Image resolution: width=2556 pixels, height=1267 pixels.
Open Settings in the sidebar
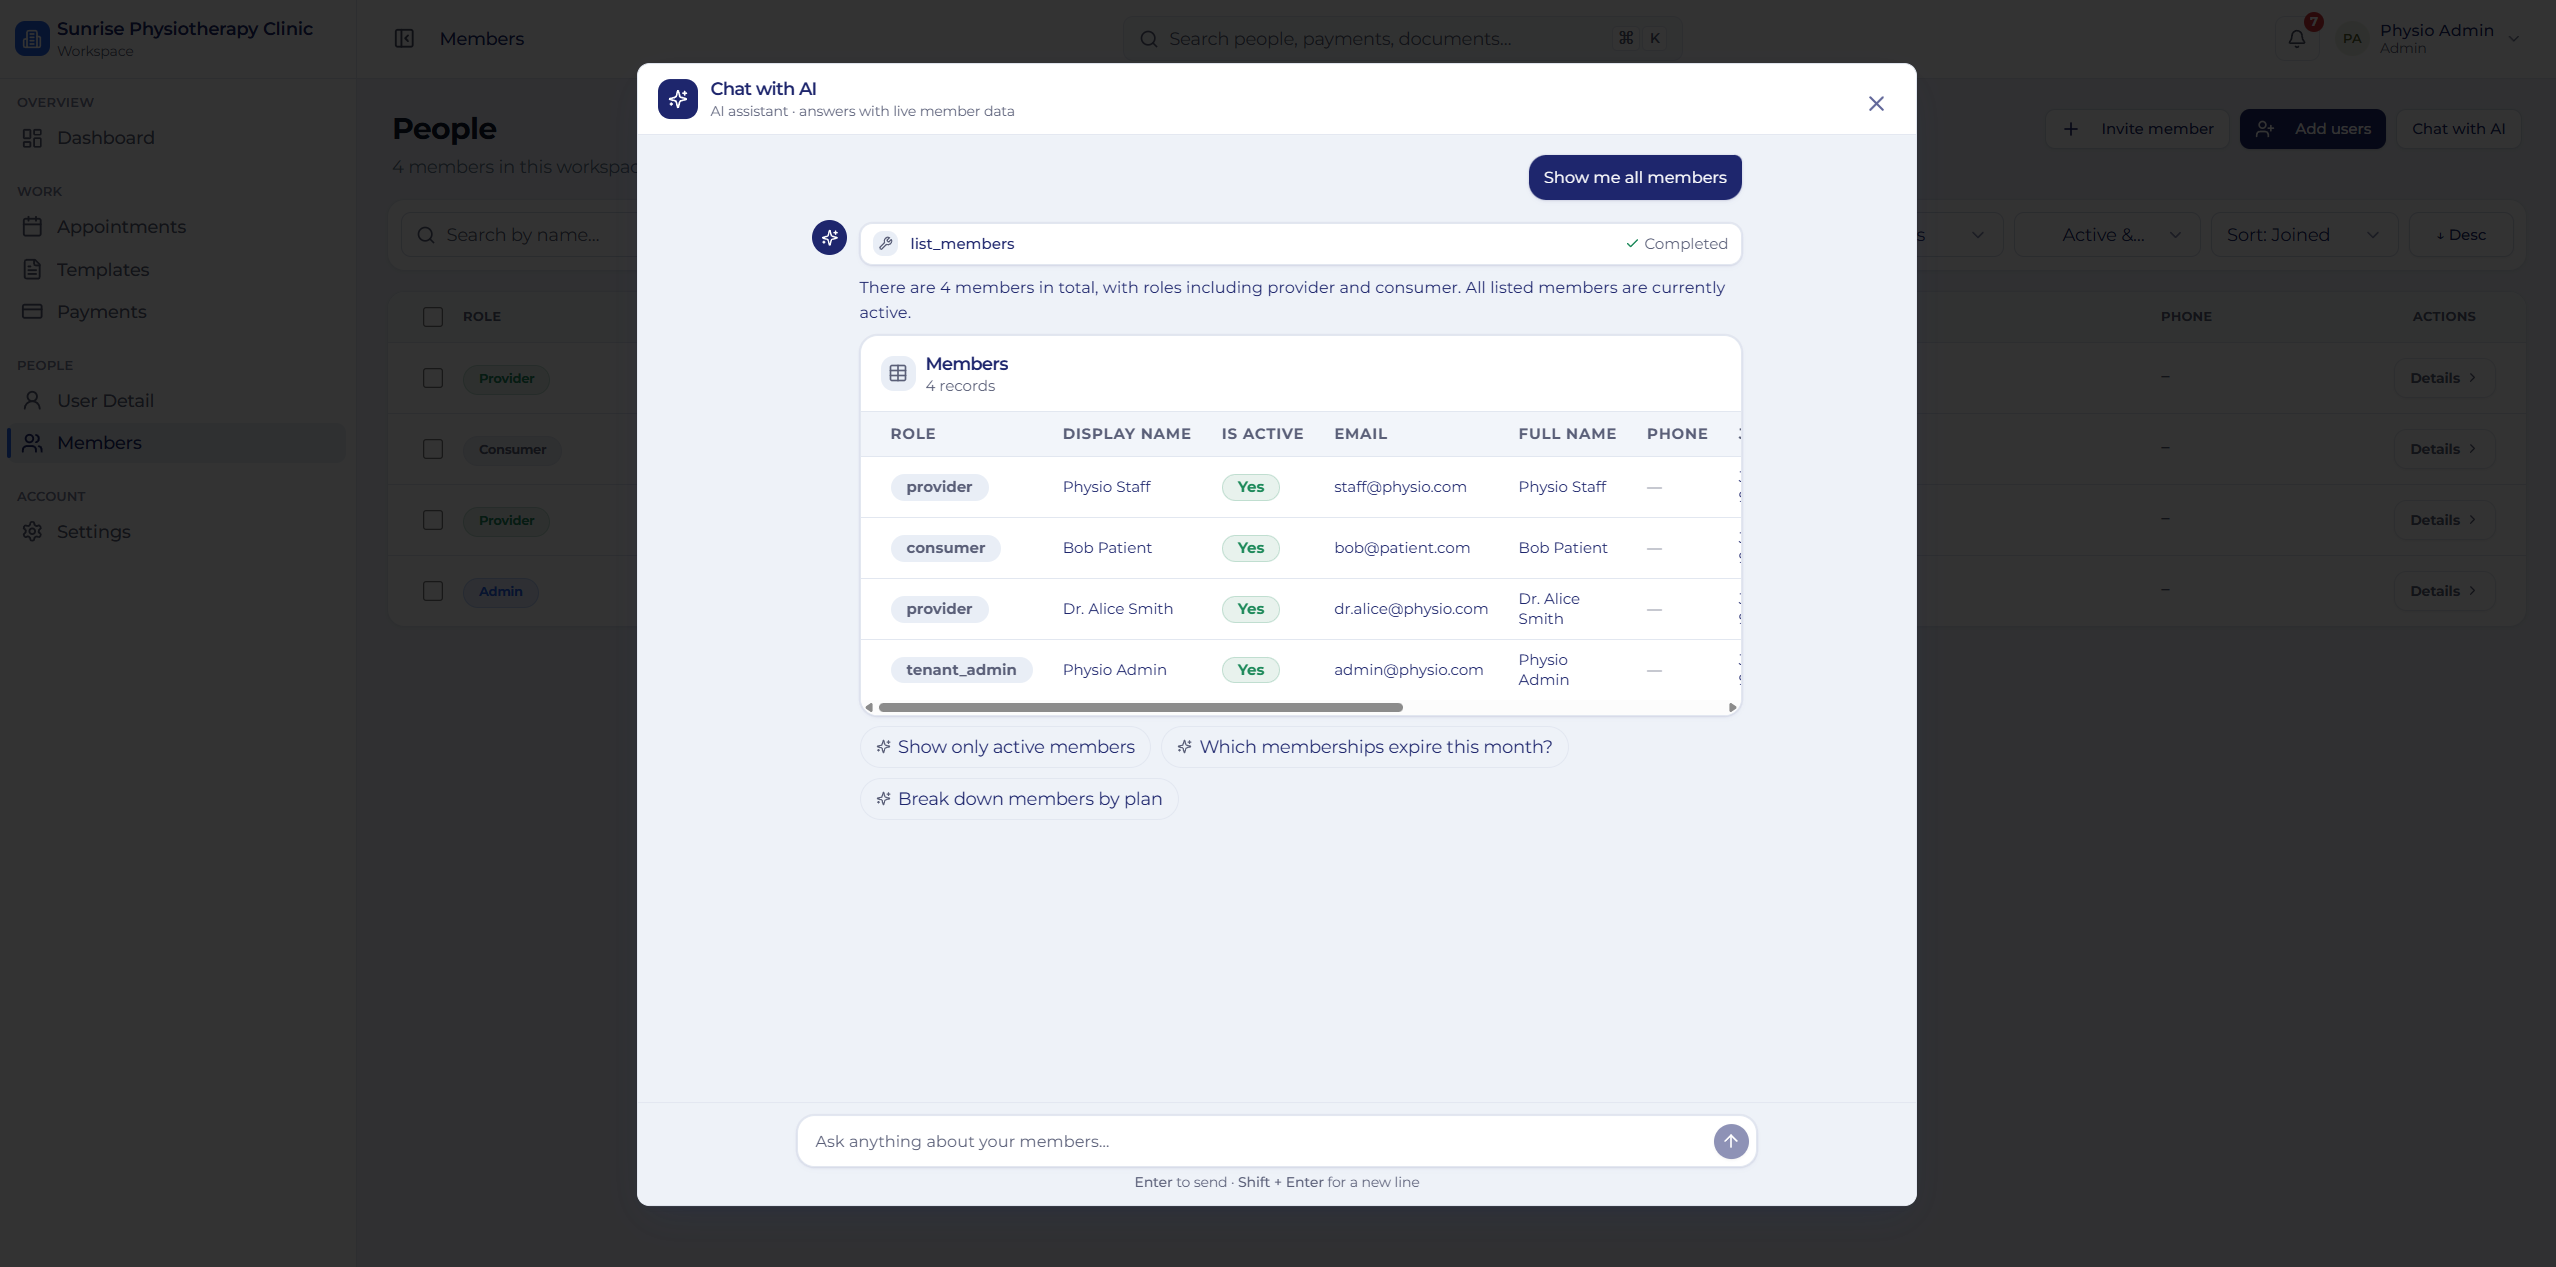pos(178,532)
